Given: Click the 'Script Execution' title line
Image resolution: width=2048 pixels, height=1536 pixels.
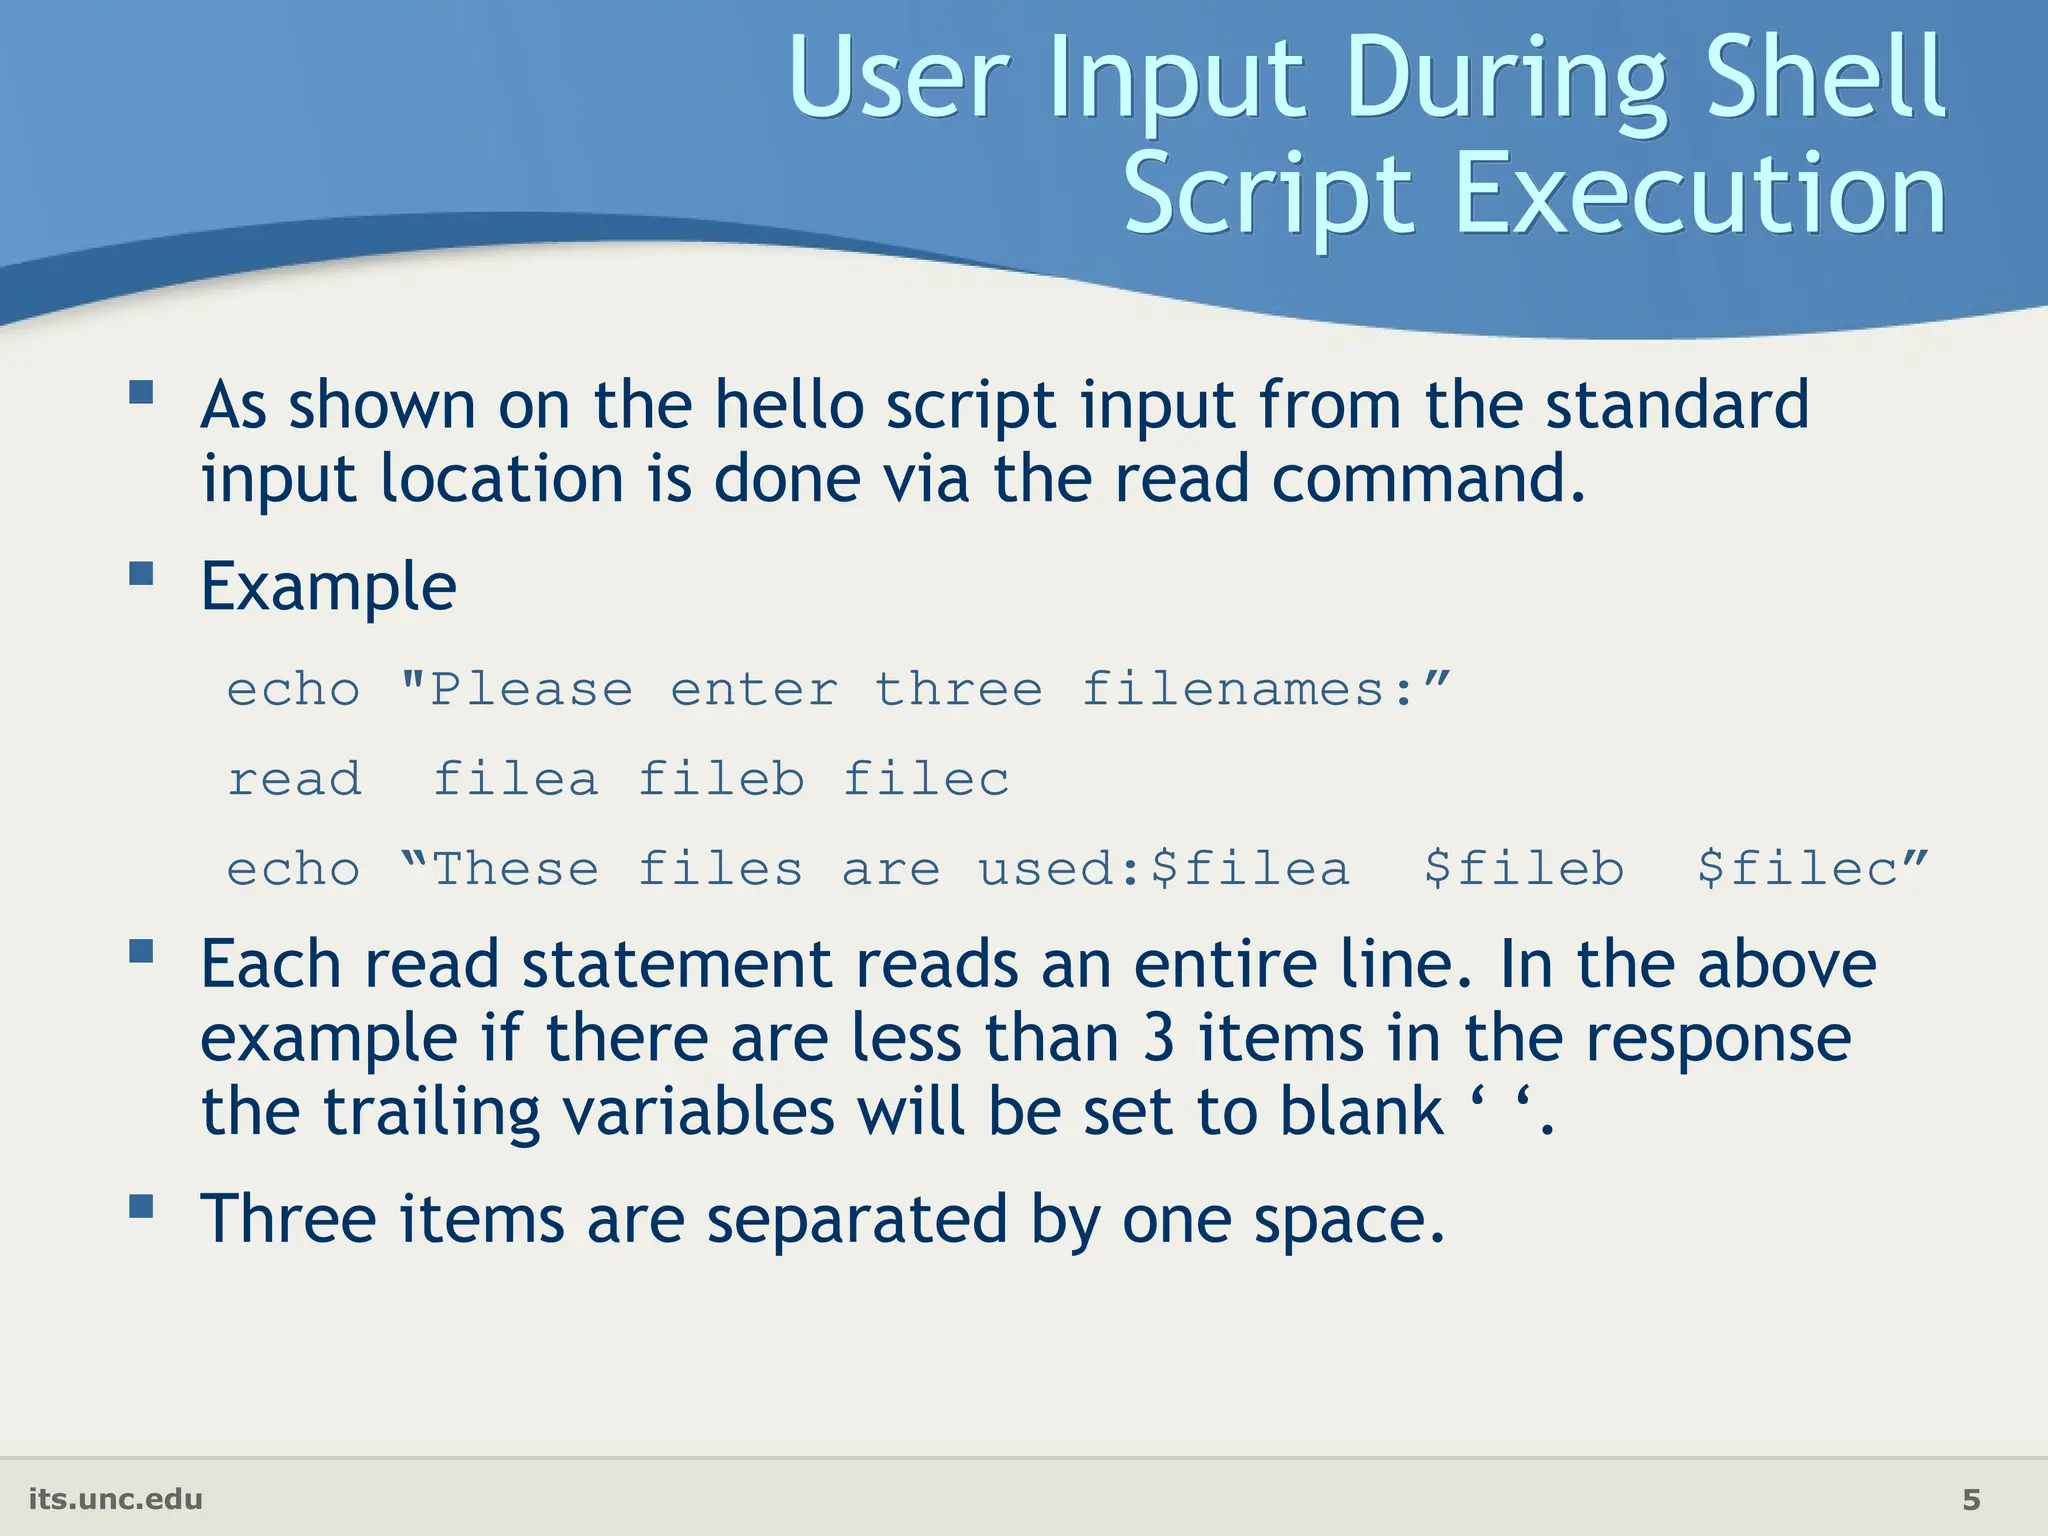Looking at the screenshot, I should [x=1534, y=194].
